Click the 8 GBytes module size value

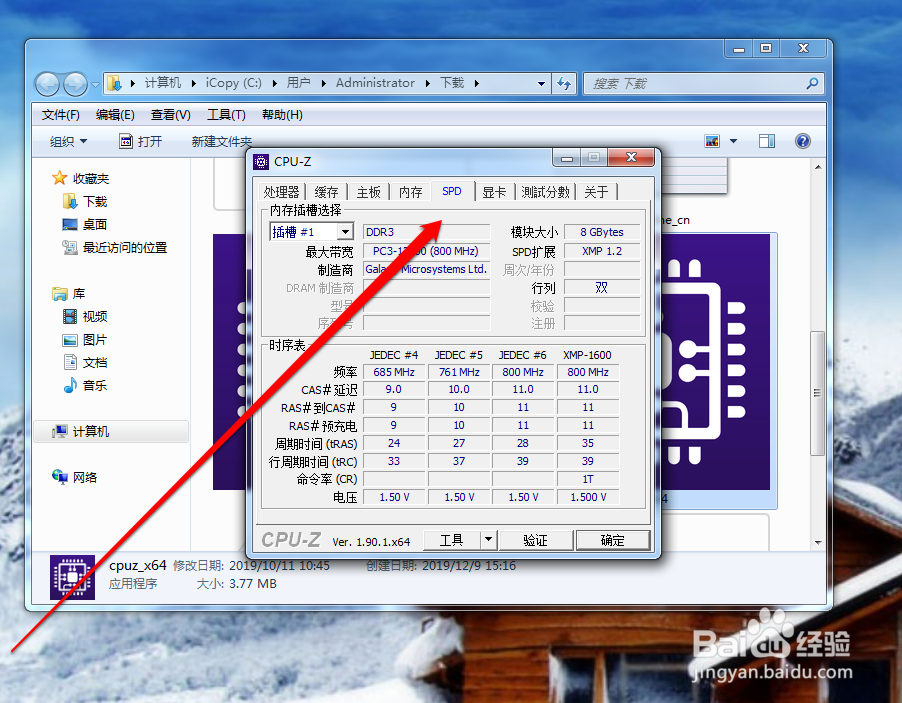click(x=602, y=232)
